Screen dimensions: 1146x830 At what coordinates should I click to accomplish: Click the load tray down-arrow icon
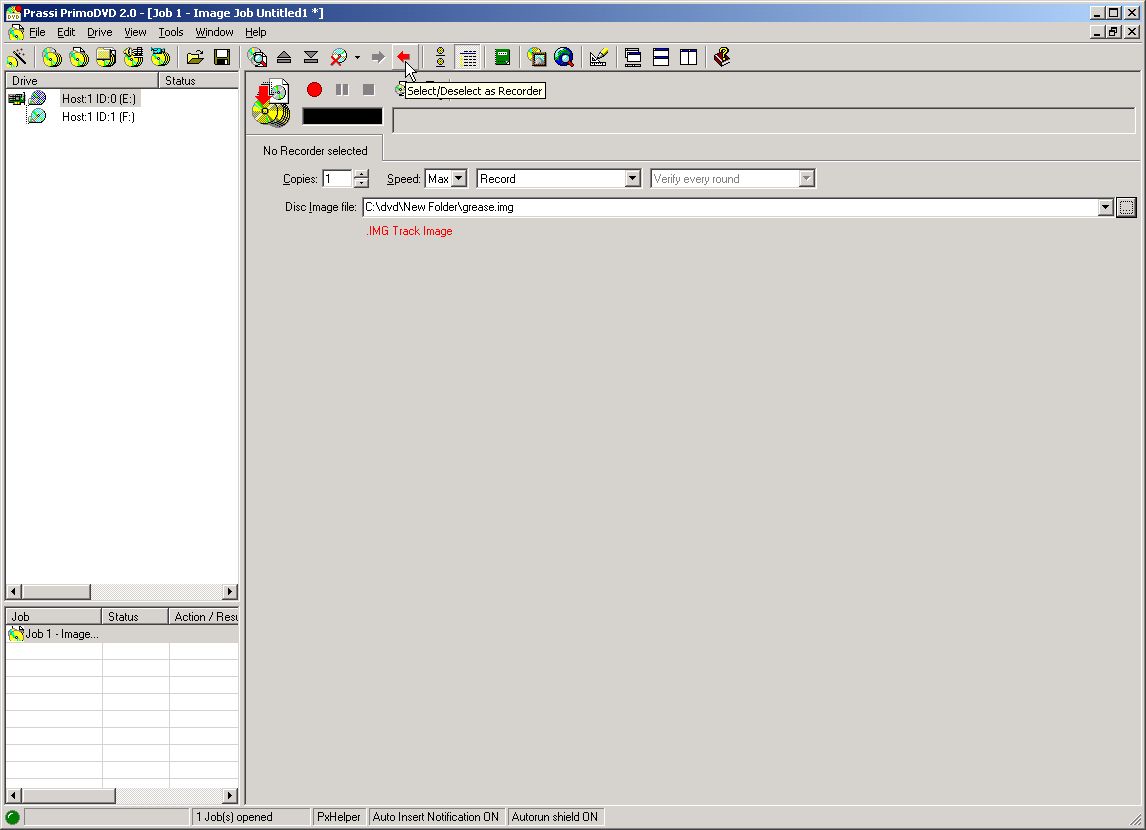[x=311, y=57]
